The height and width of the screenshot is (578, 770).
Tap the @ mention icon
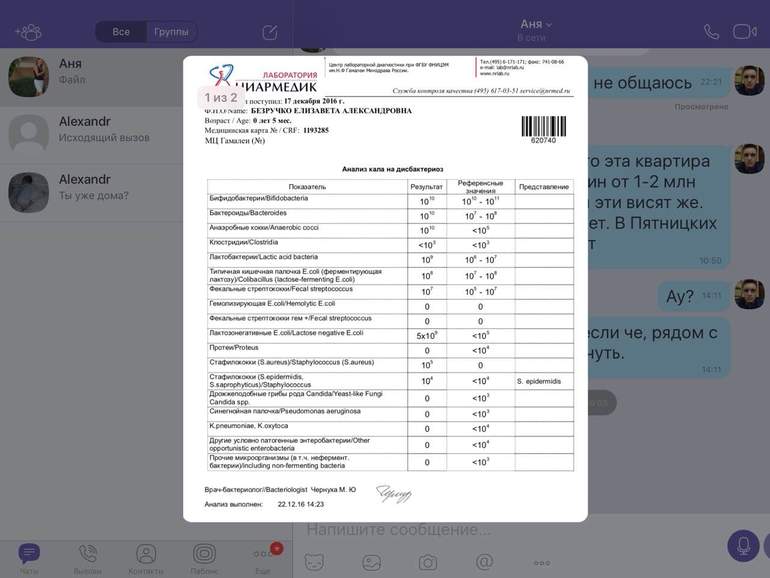[485, 562]
